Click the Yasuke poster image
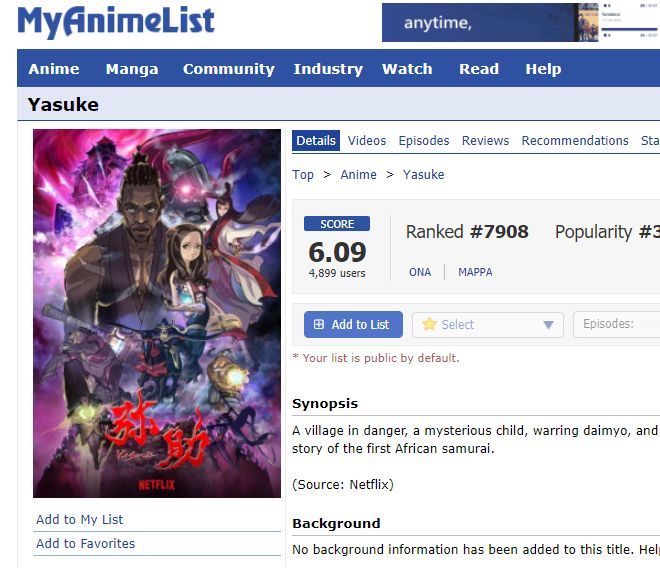 coord(157,313)
